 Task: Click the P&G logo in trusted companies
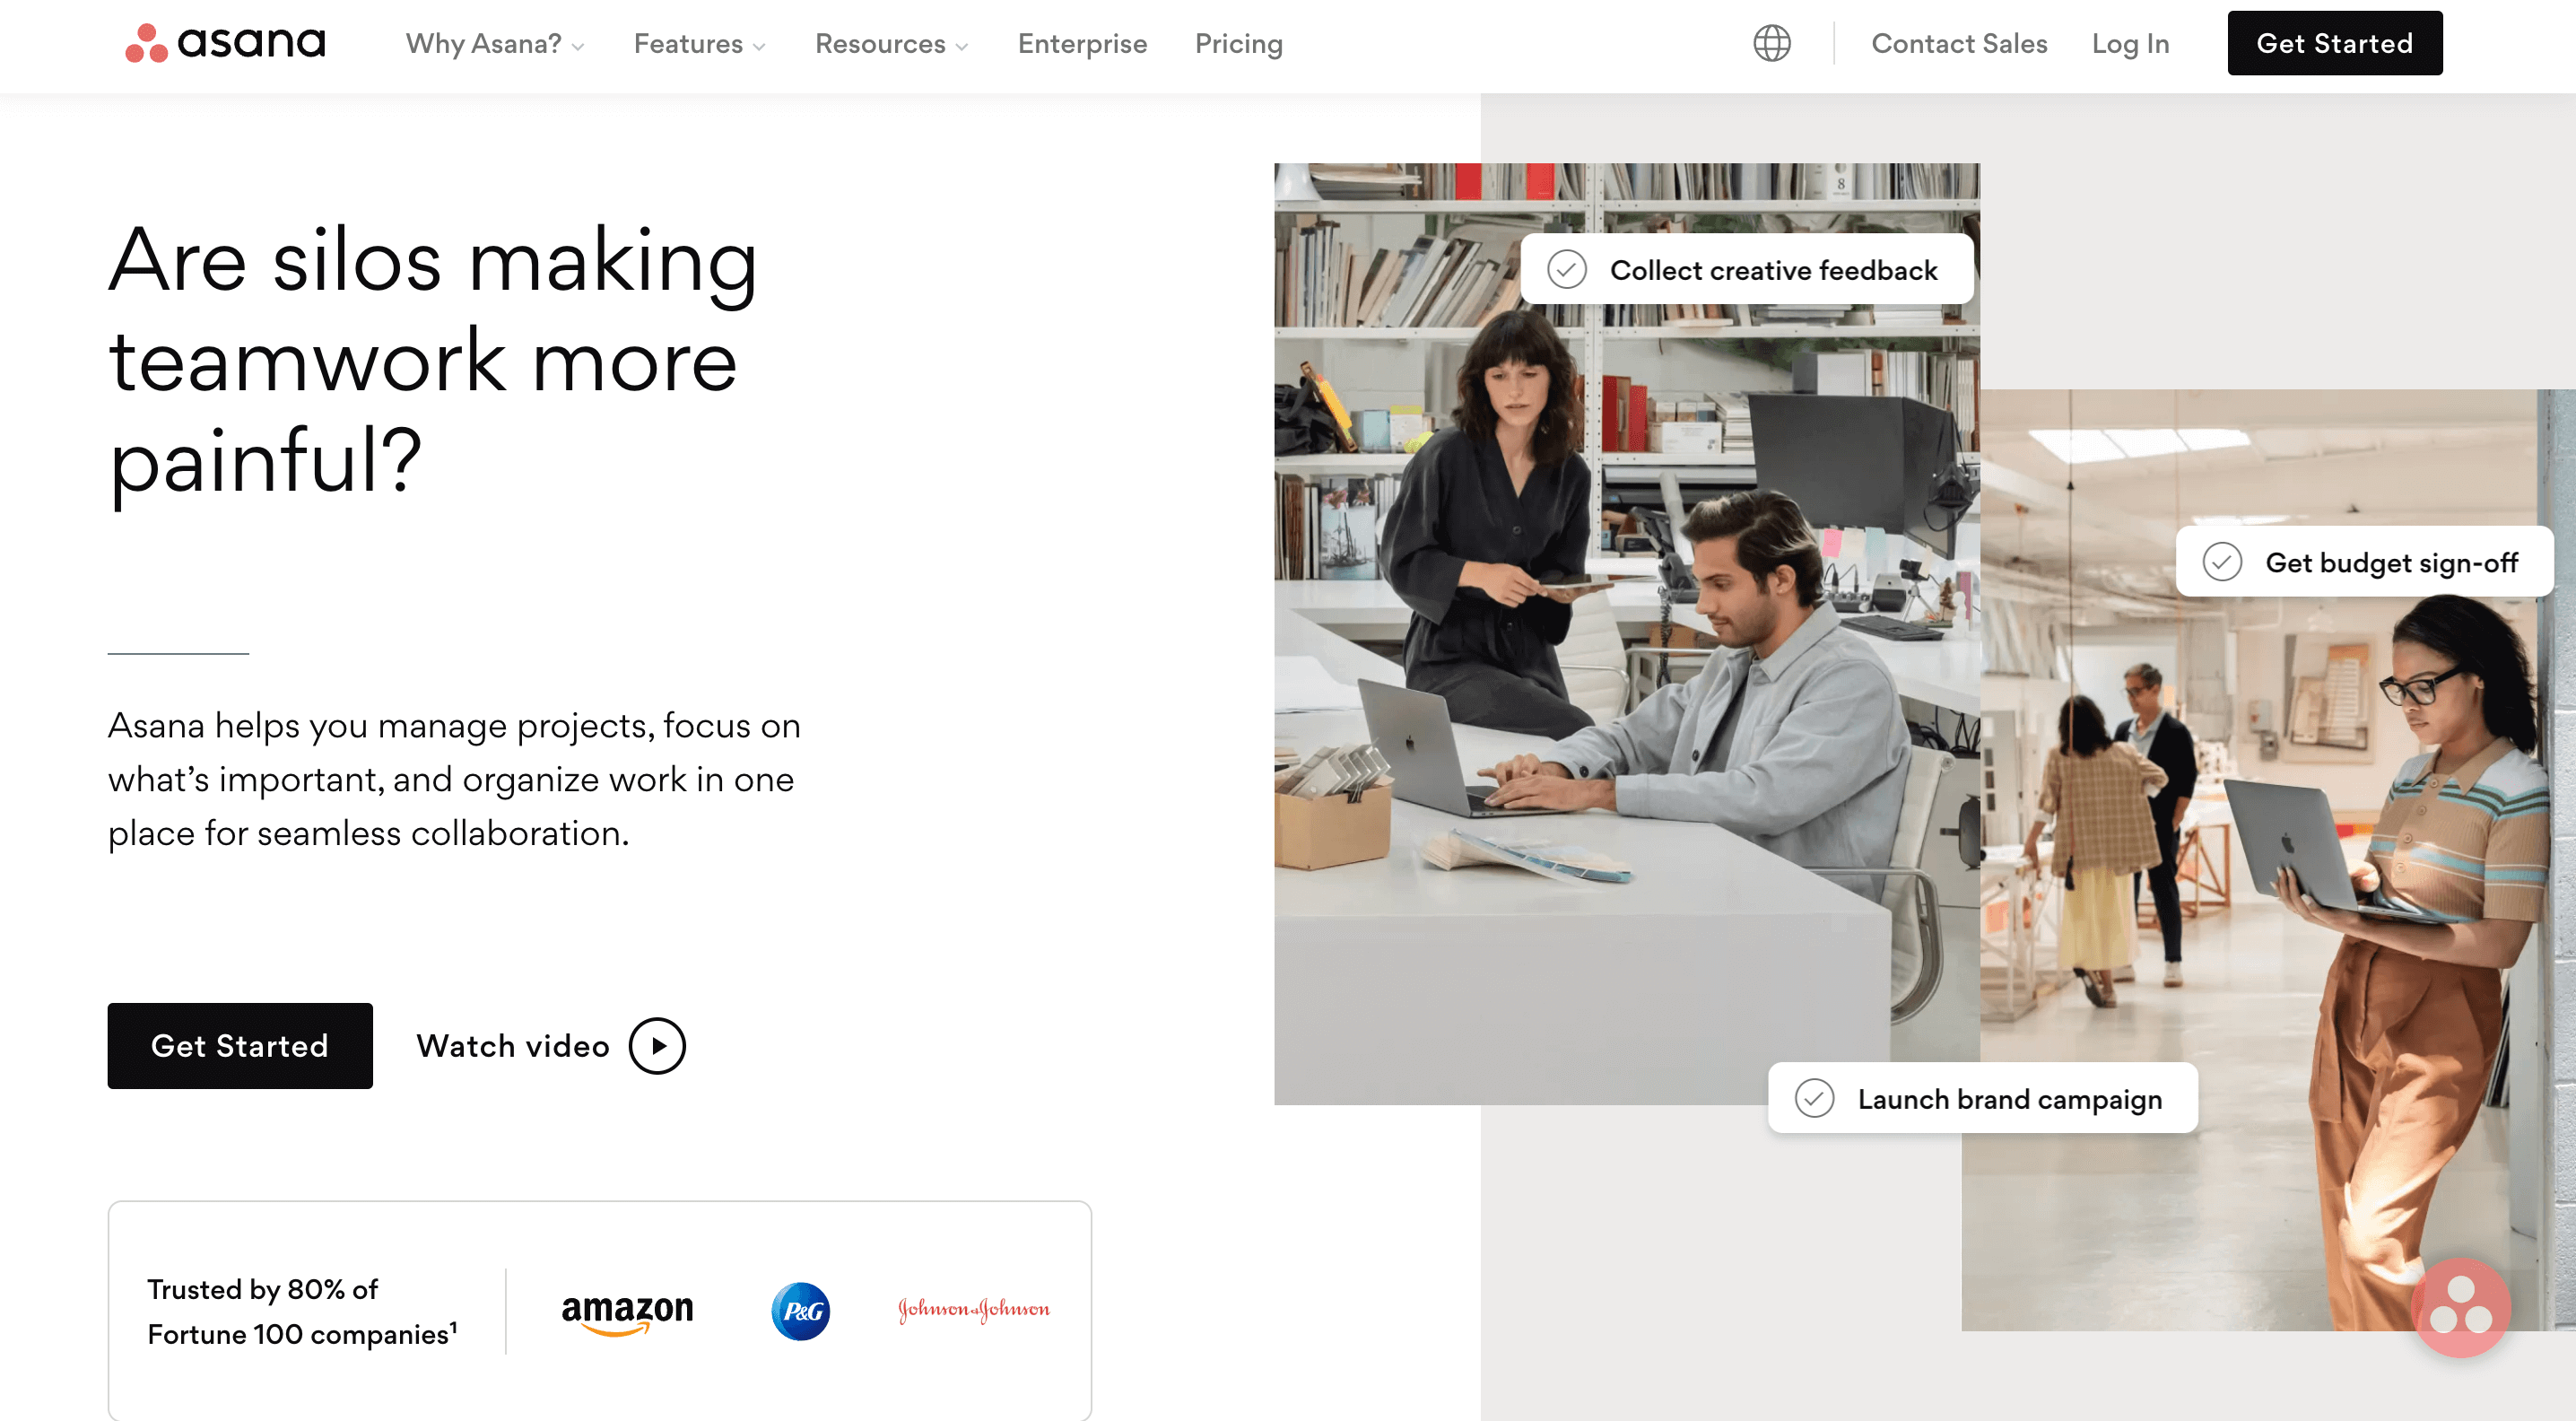799,1309
